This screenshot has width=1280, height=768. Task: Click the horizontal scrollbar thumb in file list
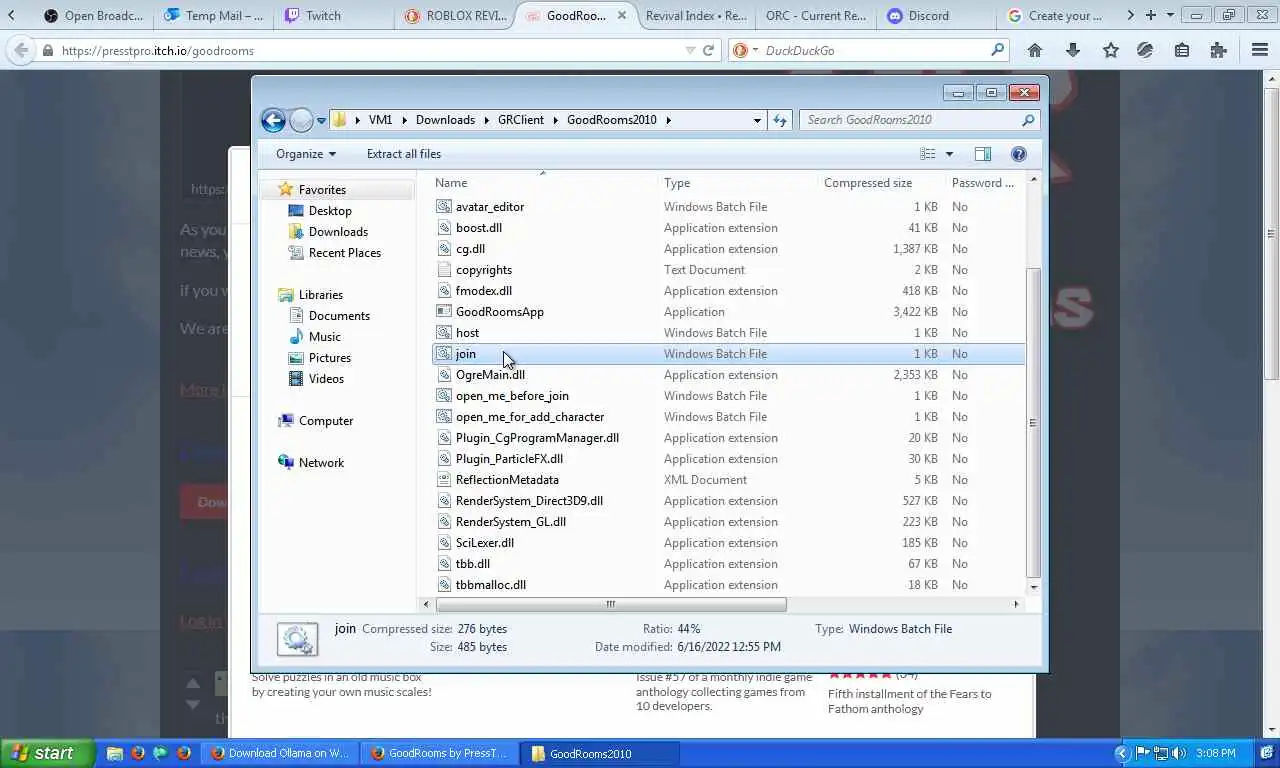(x=611, y=604)
